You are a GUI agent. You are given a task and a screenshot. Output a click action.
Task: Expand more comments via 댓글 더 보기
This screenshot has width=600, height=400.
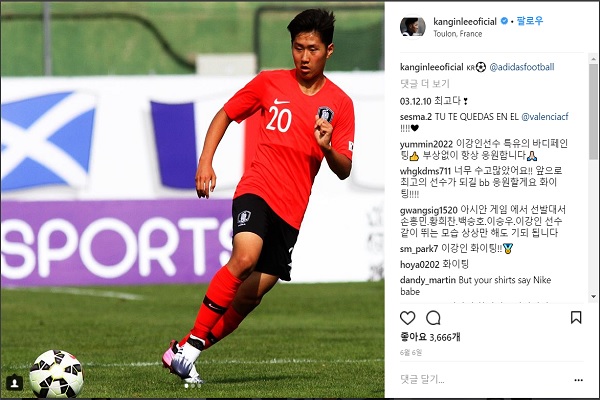[x=425, y=83]
